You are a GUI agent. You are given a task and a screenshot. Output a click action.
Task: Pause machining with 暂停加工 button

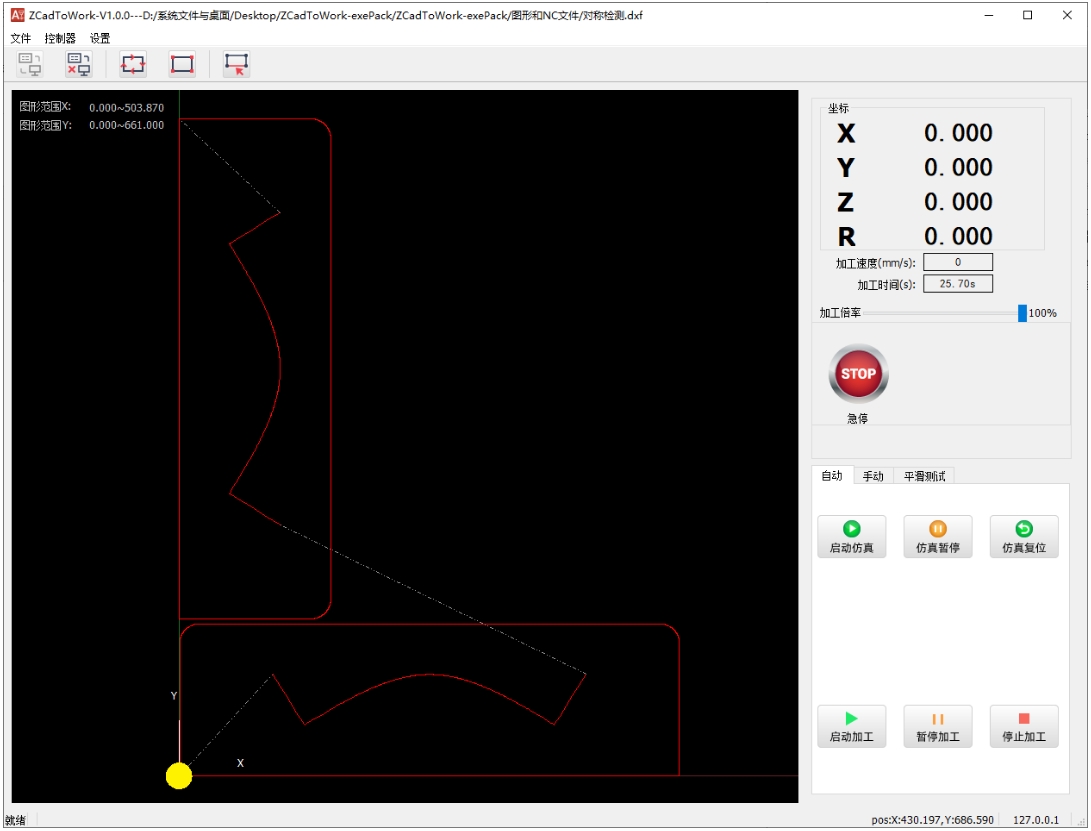click(x=938, y=727)
